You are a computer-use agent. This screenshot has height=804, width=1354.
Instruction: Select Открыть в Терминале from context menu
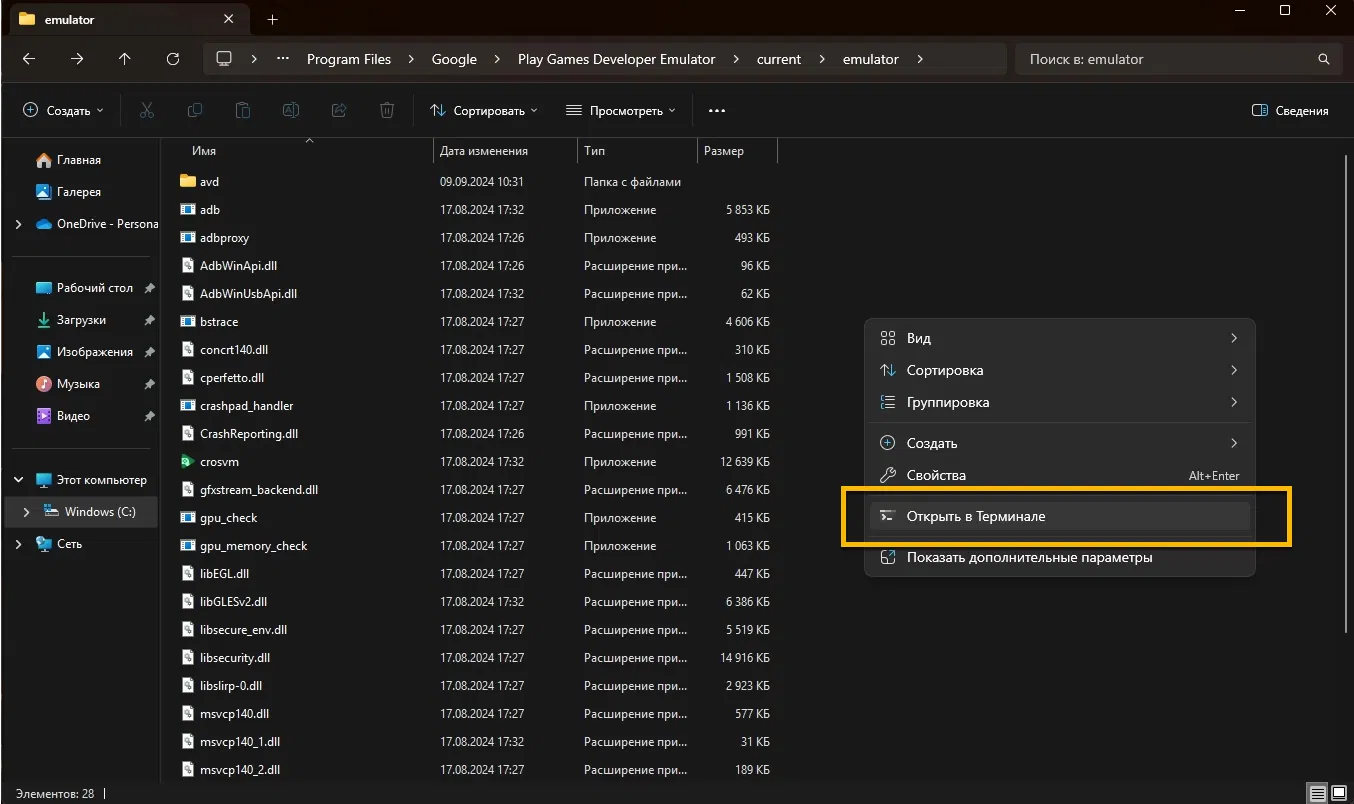(975, 516)
